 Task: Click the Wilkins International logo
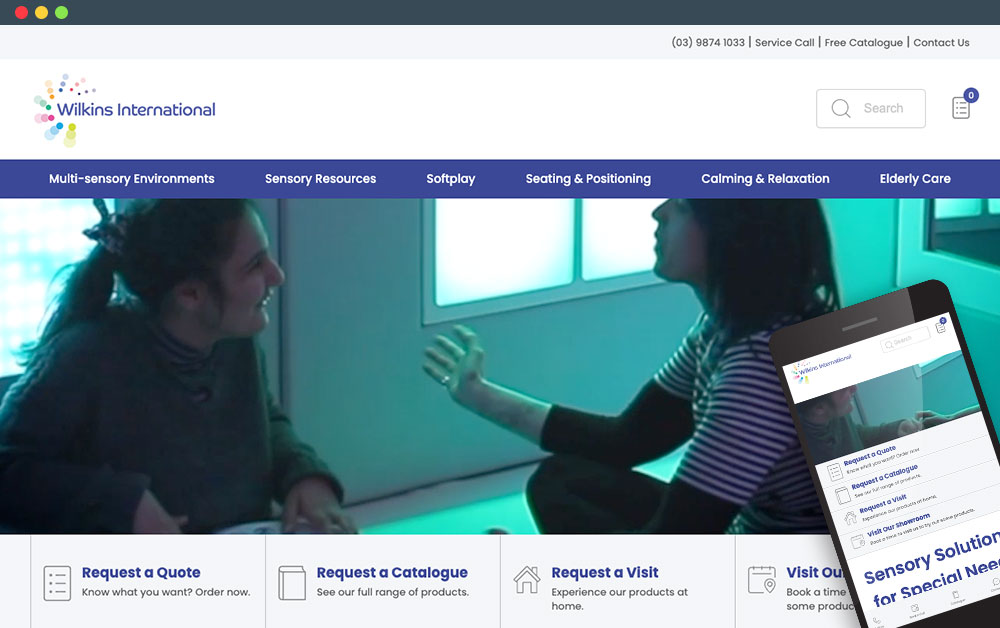pos(125,110)
